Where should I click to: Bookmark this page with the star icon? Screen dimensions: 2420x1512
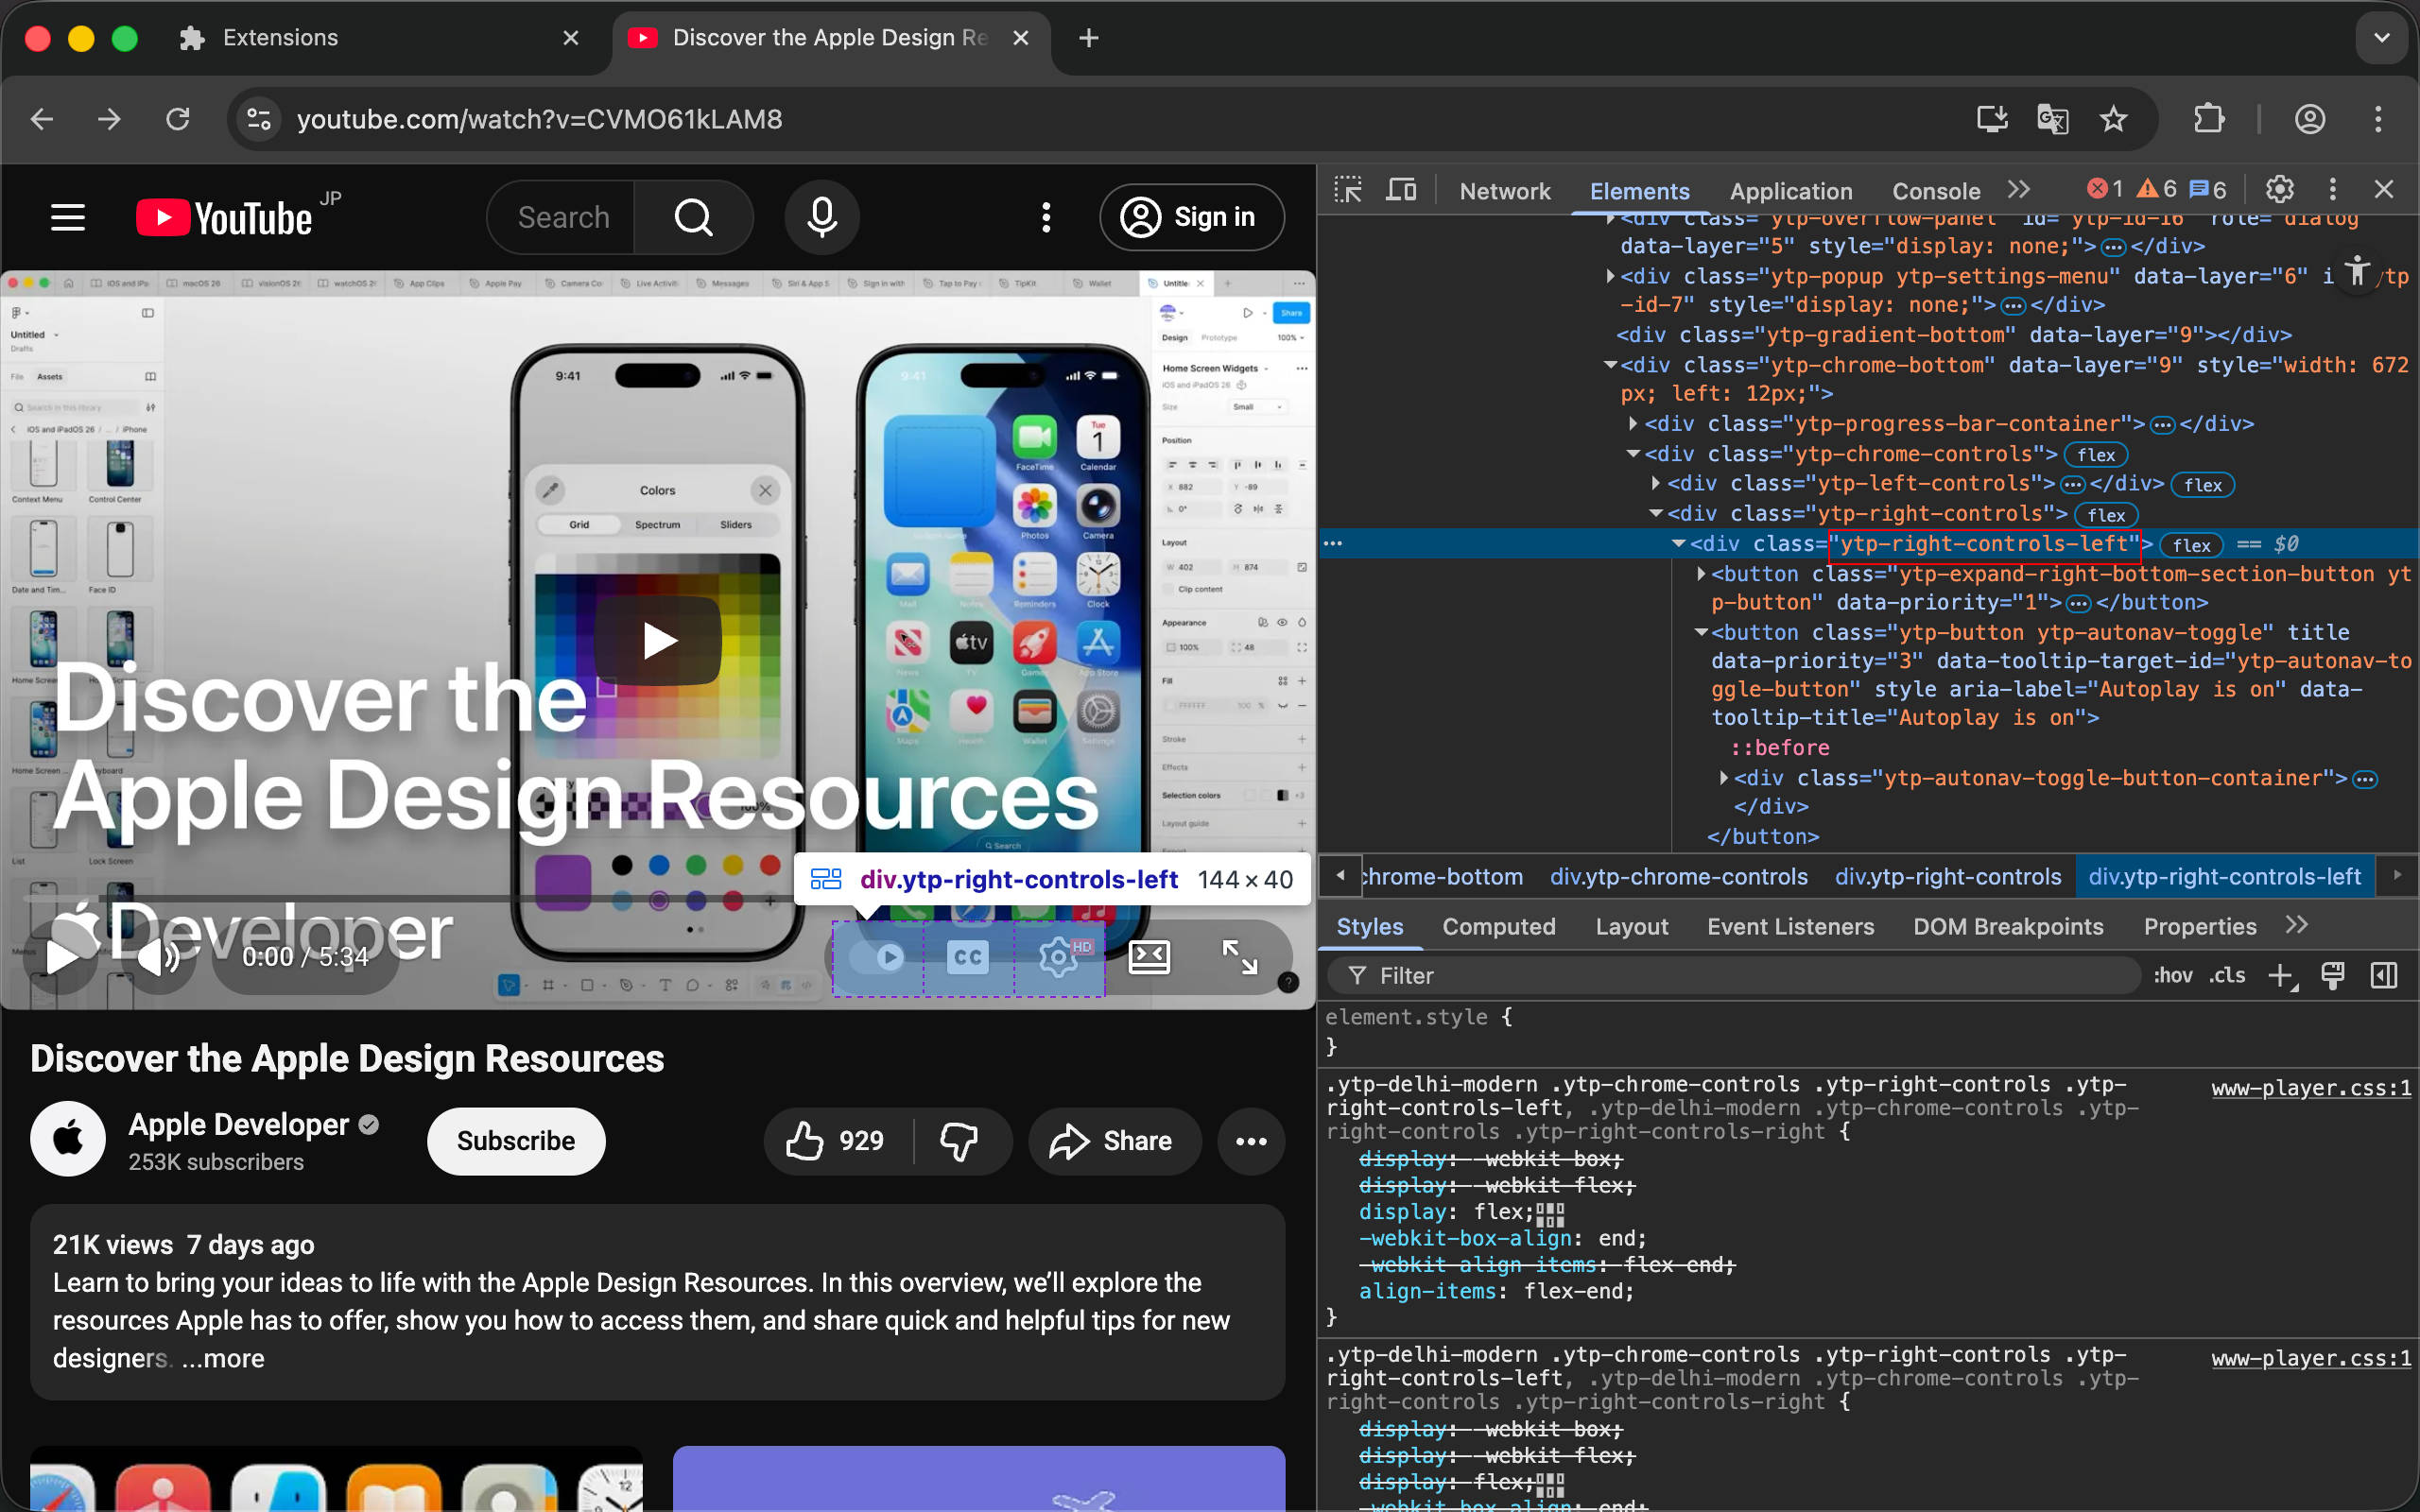pyautogui.click(x=2113, y=120)
